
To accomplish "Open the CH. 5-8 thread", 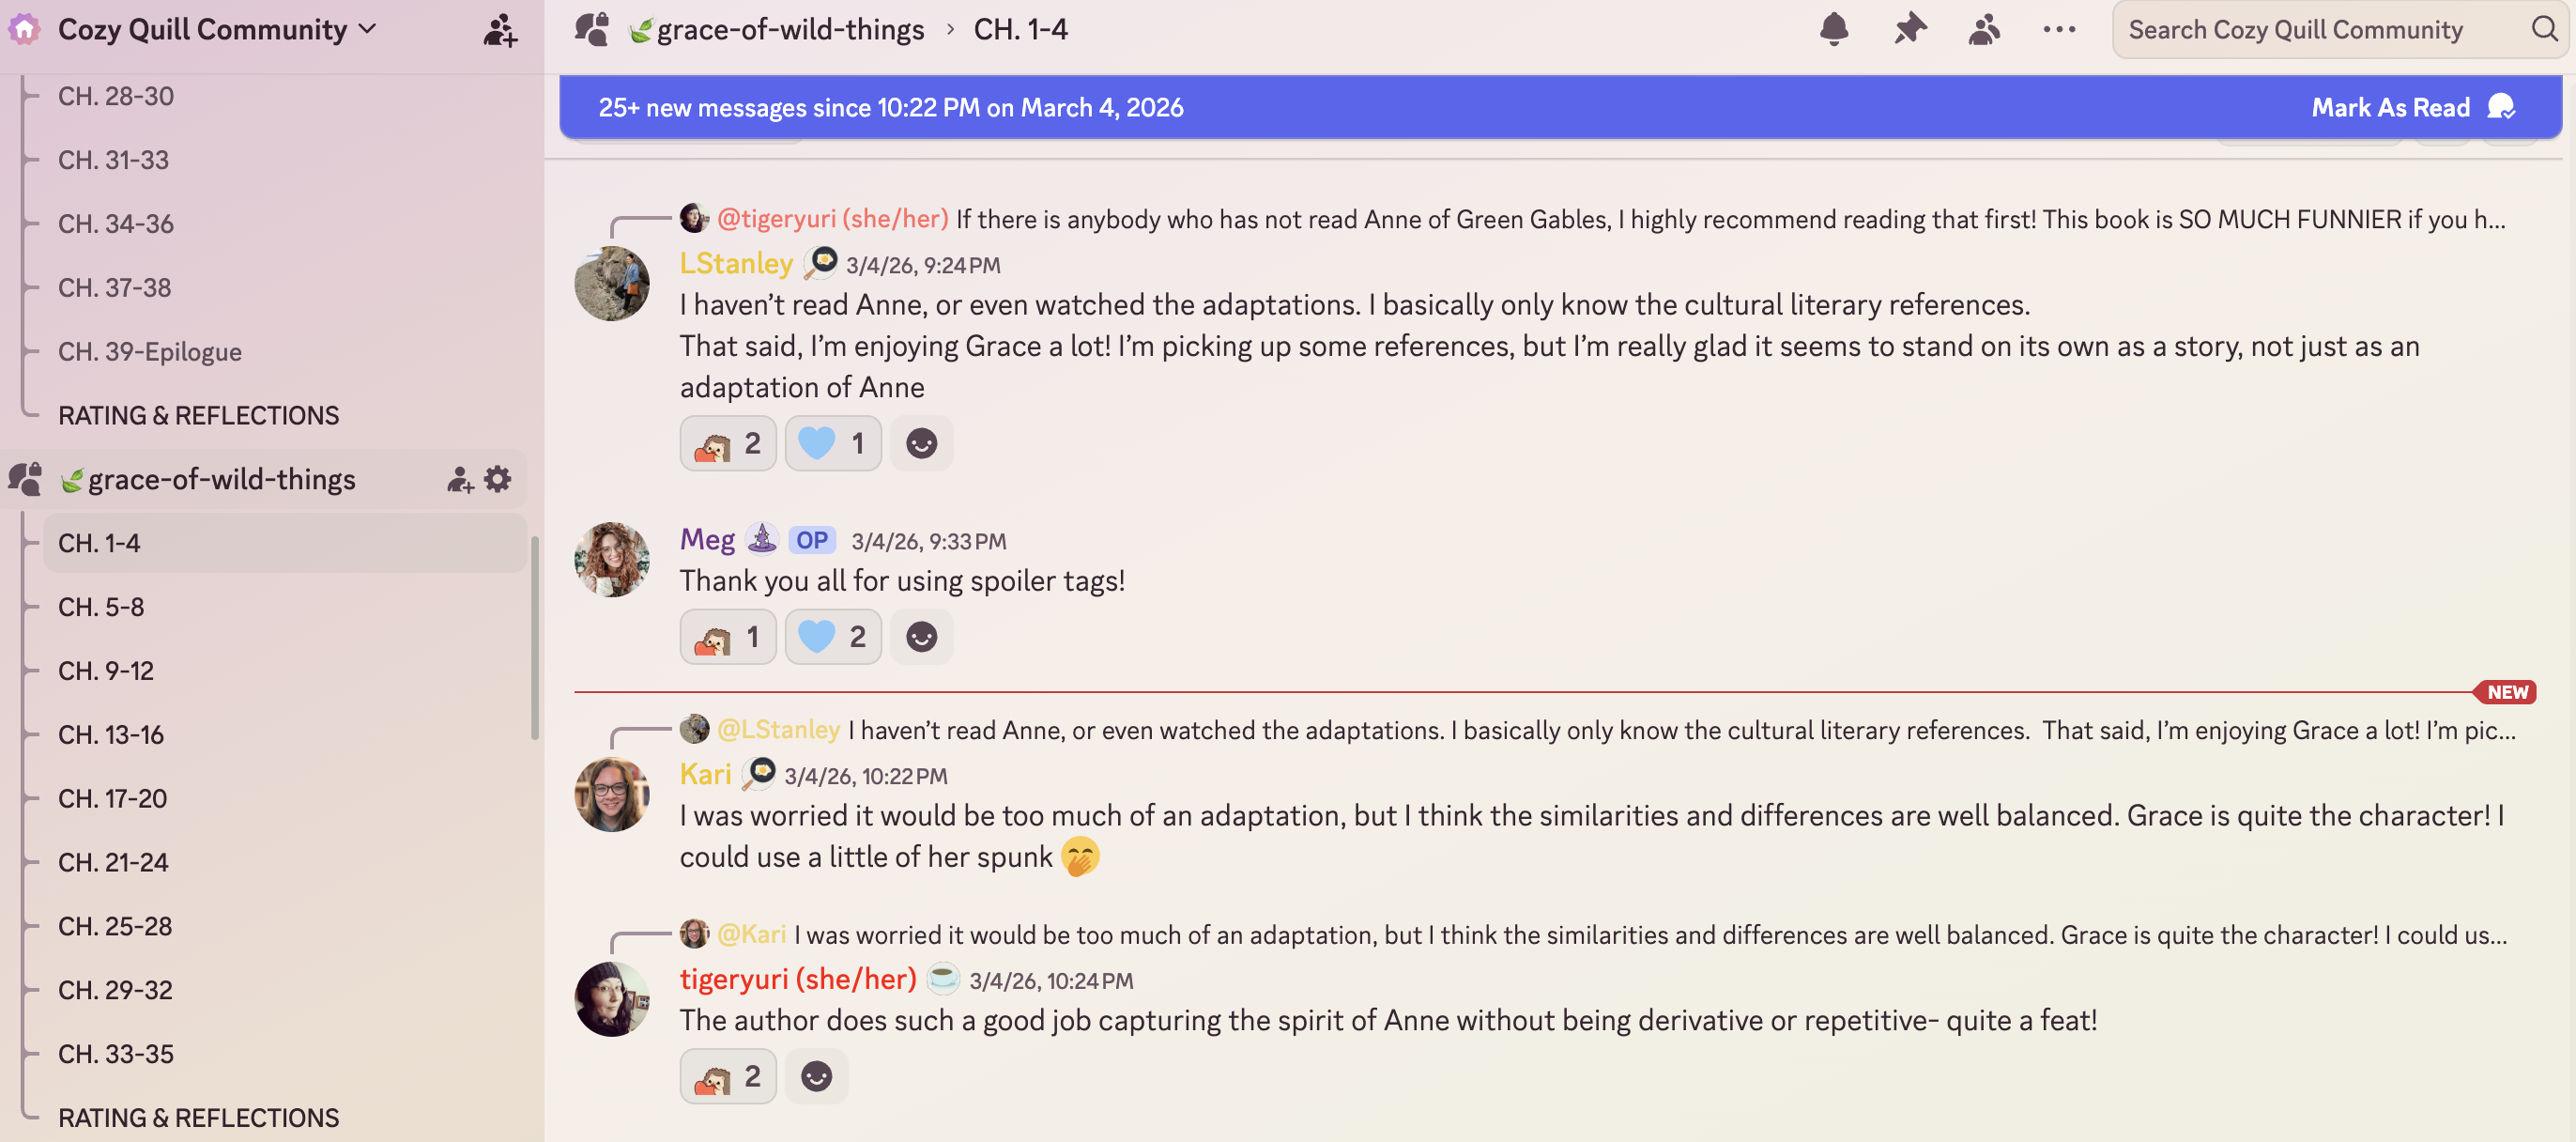I will point(101,607).
